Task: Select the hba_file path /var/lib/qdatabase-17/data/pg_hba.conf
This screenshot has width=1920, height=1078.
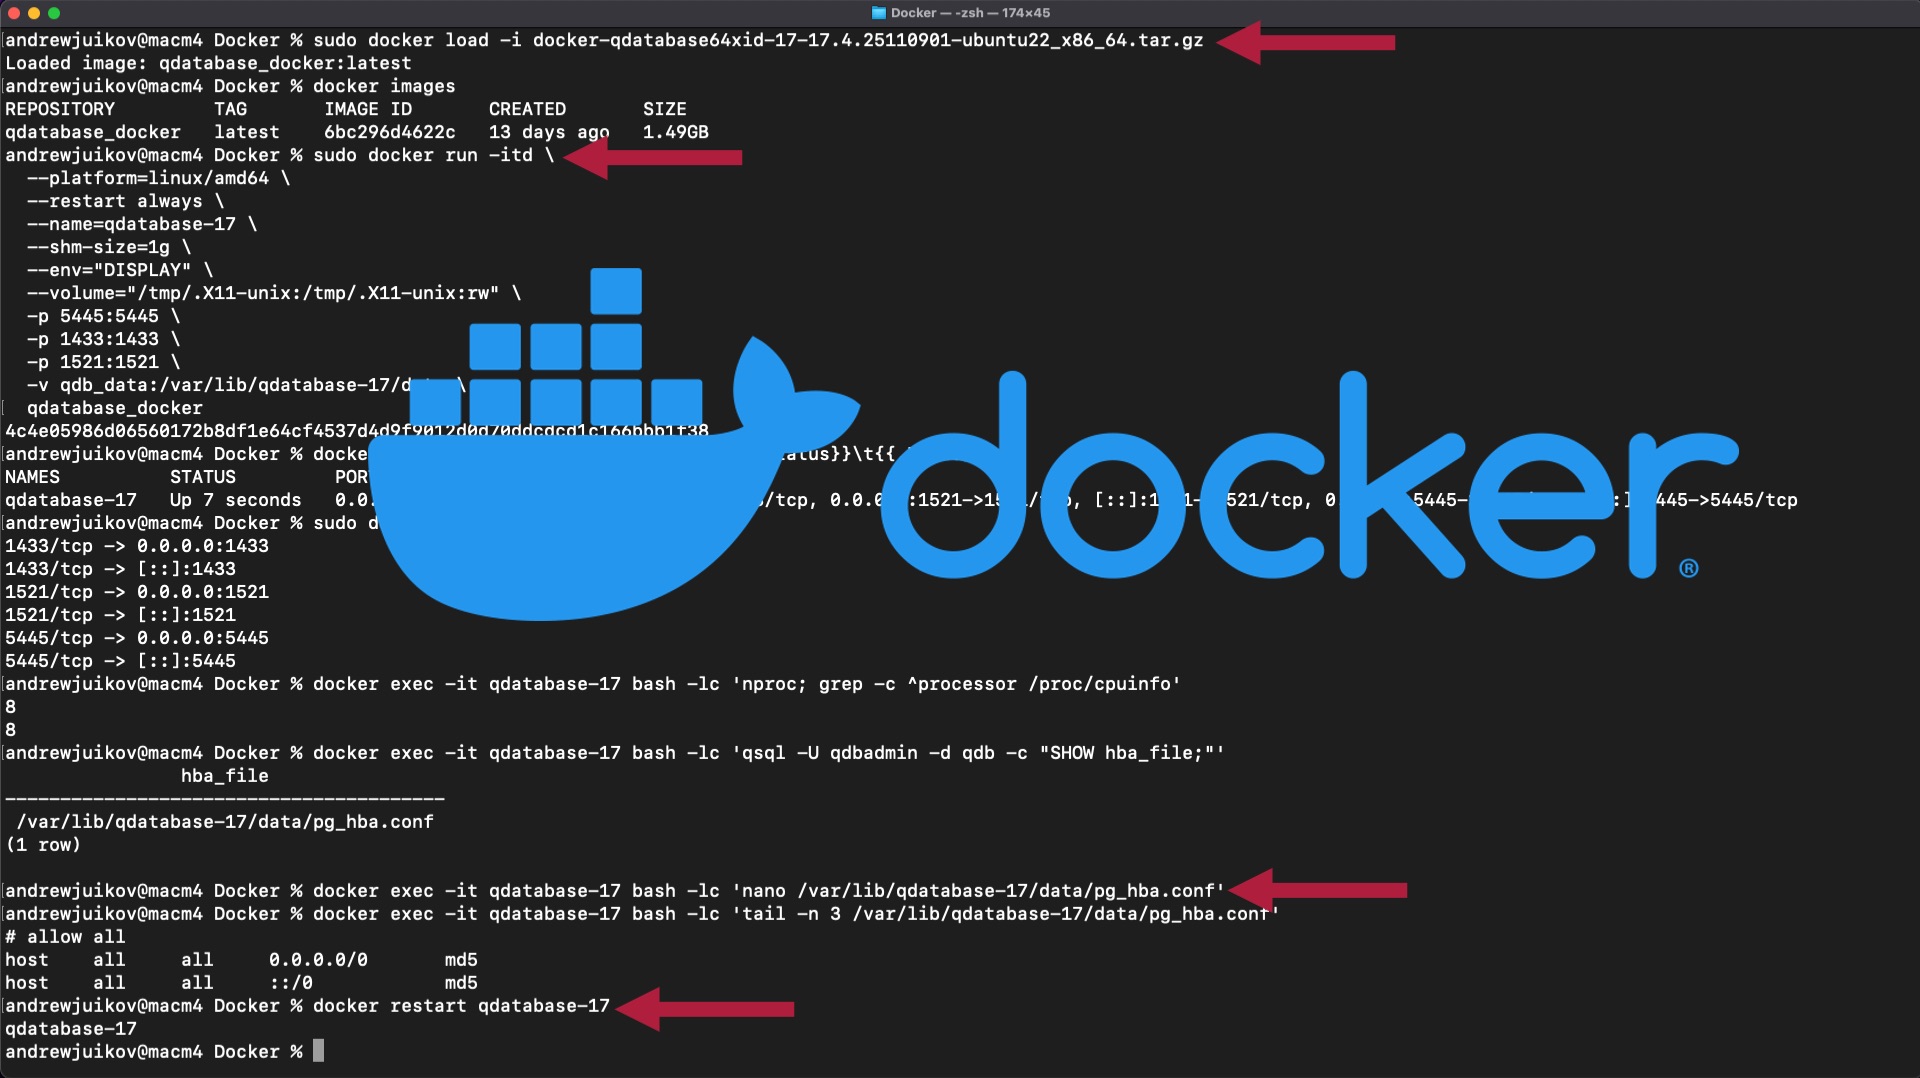Action: click(x=224, y=821)
